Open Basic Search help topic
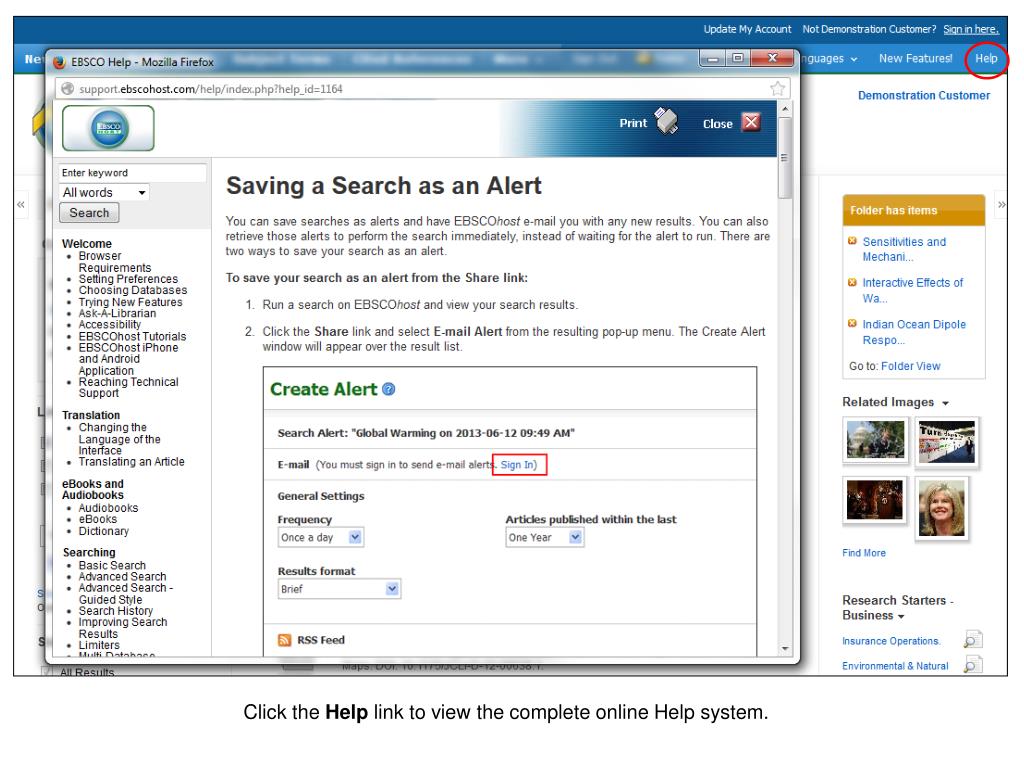Screen dimensions: 1024x768 coord(112,565)
